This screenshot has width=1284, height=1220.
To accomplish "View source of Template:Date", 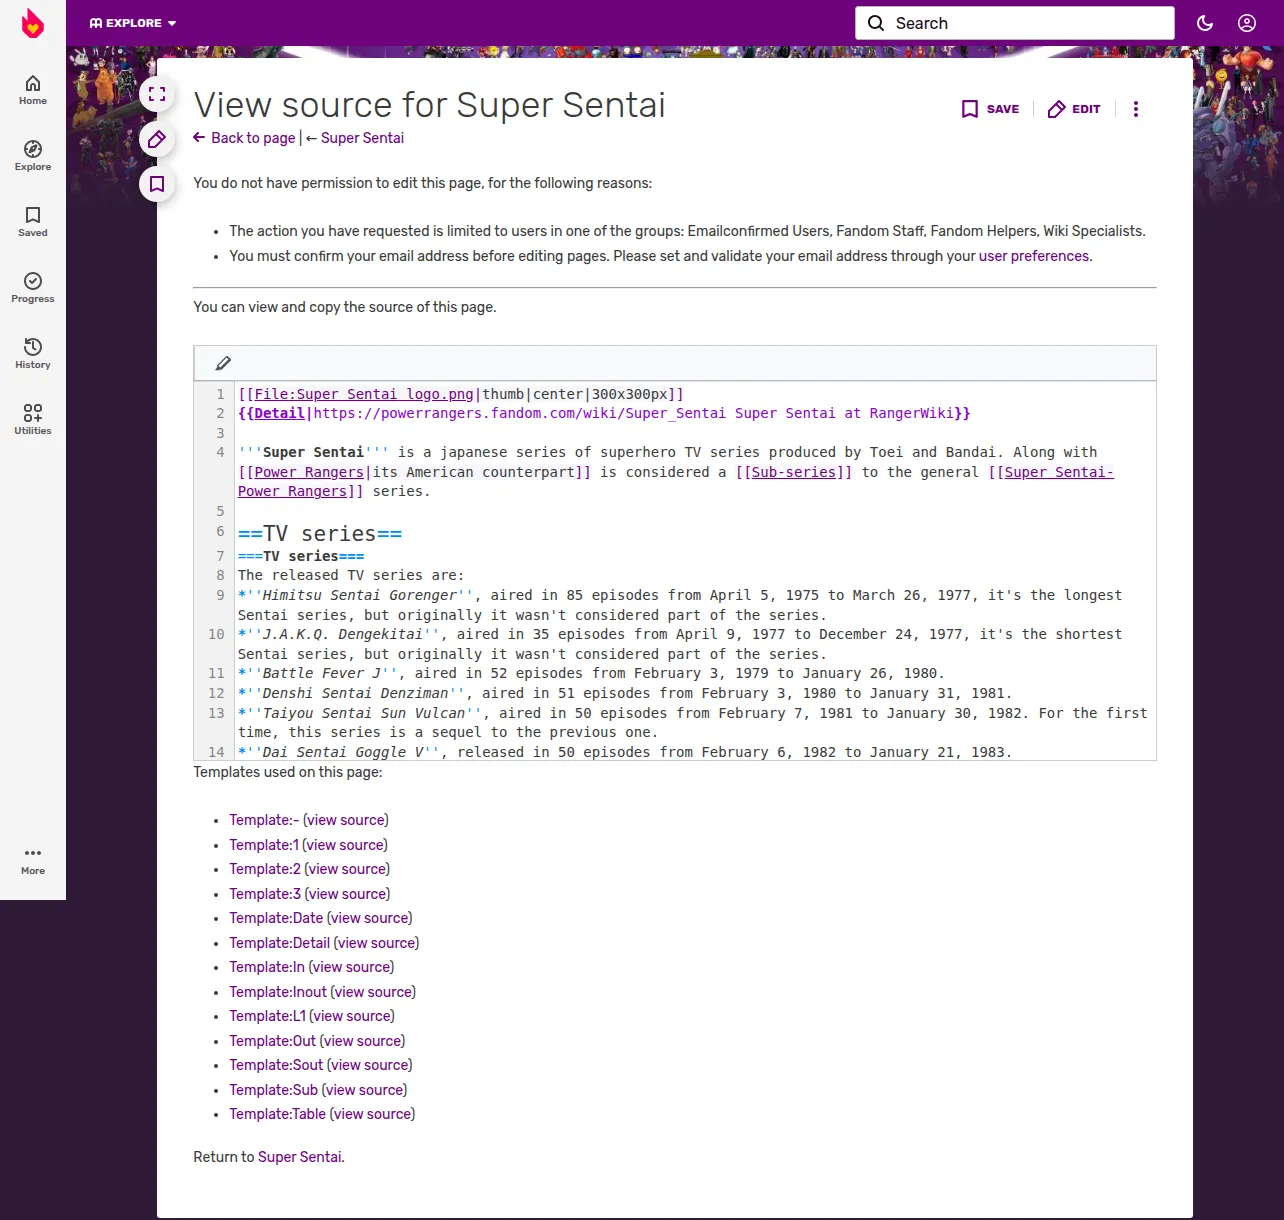I will [x=370, y=918].
